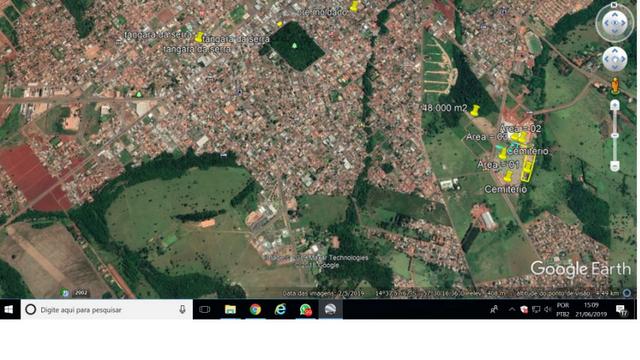
Task: Click the green tree icon in forest square
Action: (x=294, y=46)
